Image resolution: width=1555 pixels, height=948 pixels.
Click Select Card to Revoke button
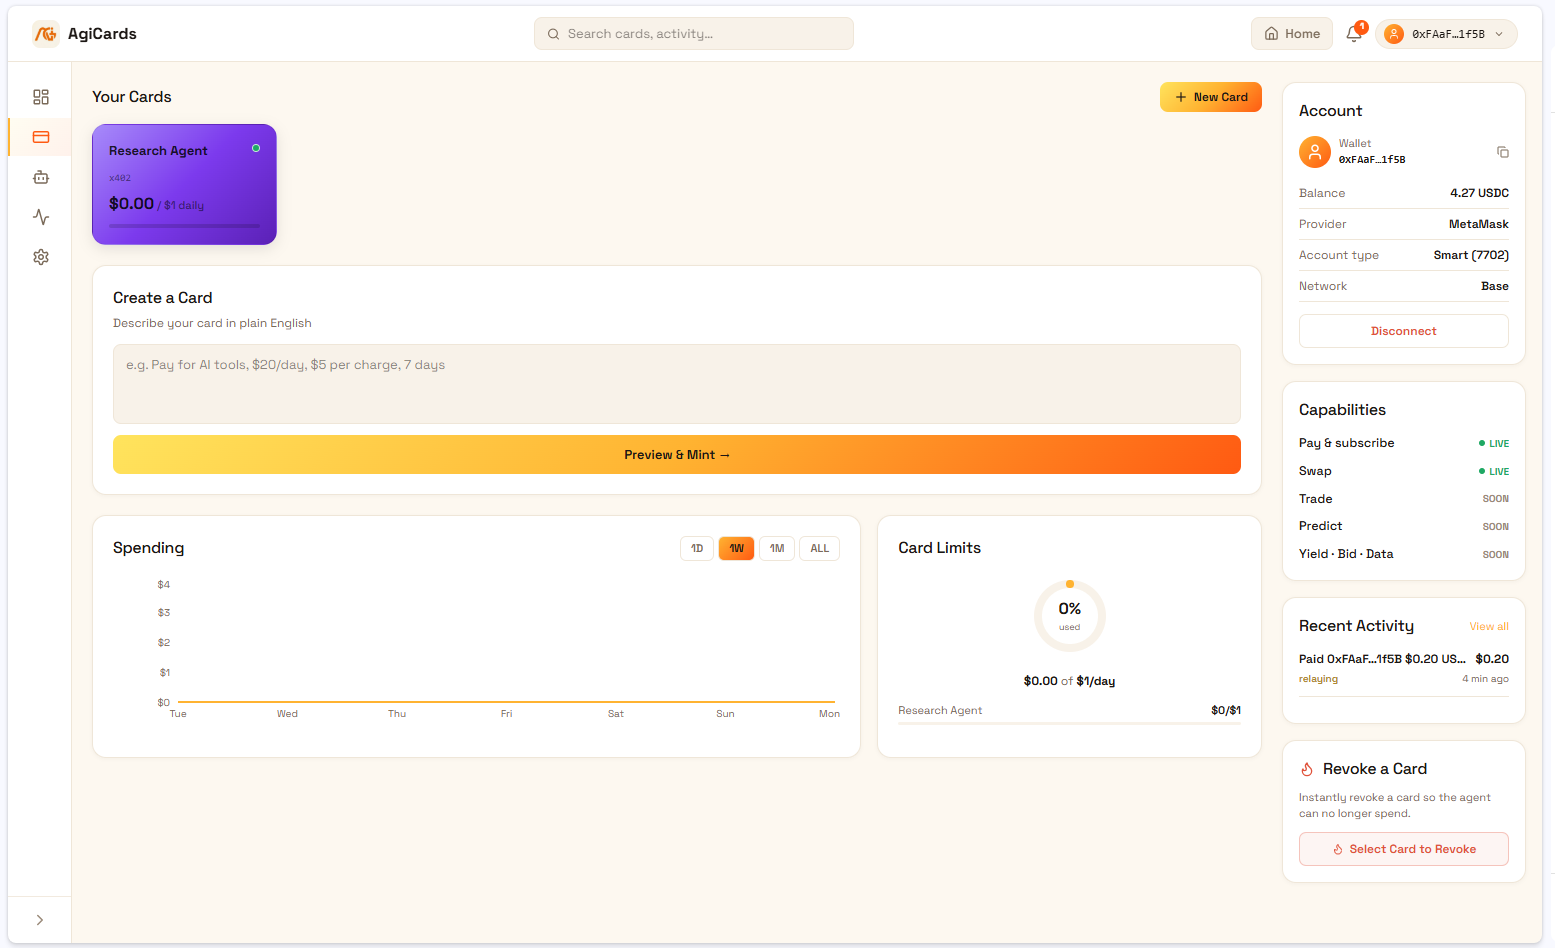pos(1404,849)
